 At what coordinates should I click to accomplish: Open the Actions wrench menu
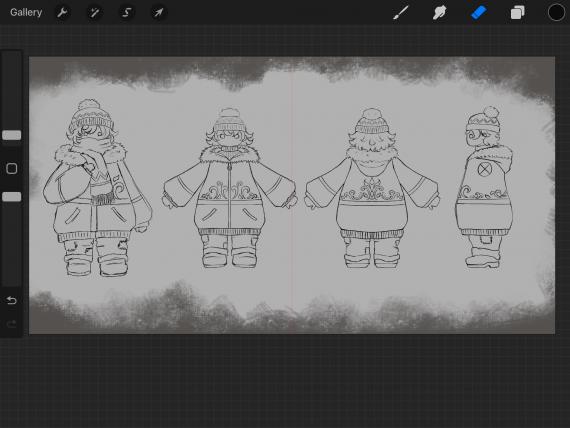(x=62, y=13)
